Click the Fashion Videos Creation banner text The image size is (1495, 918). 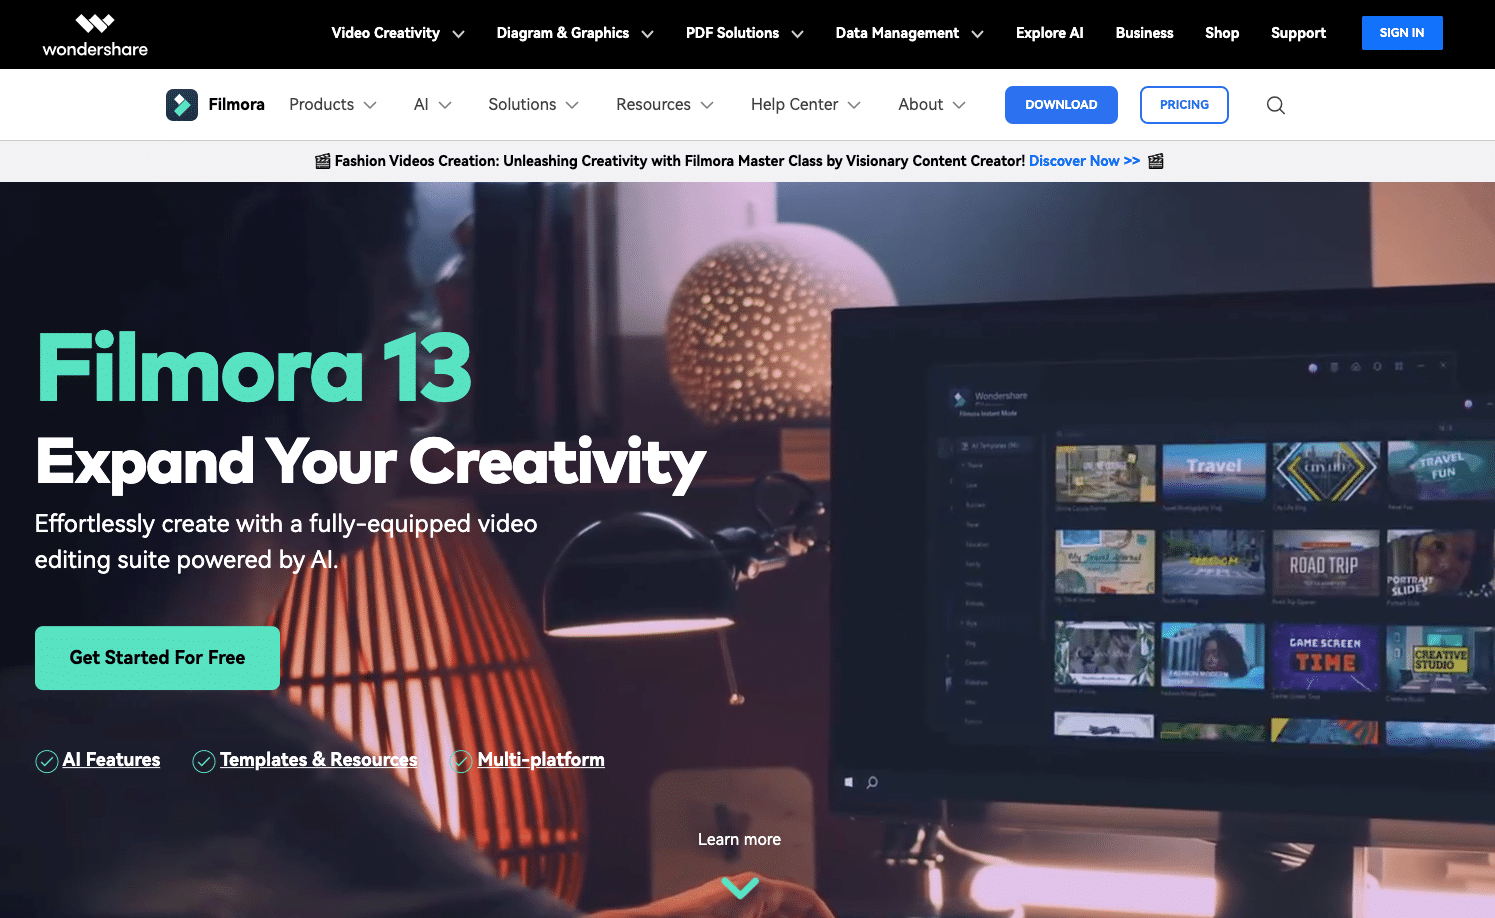679,161
